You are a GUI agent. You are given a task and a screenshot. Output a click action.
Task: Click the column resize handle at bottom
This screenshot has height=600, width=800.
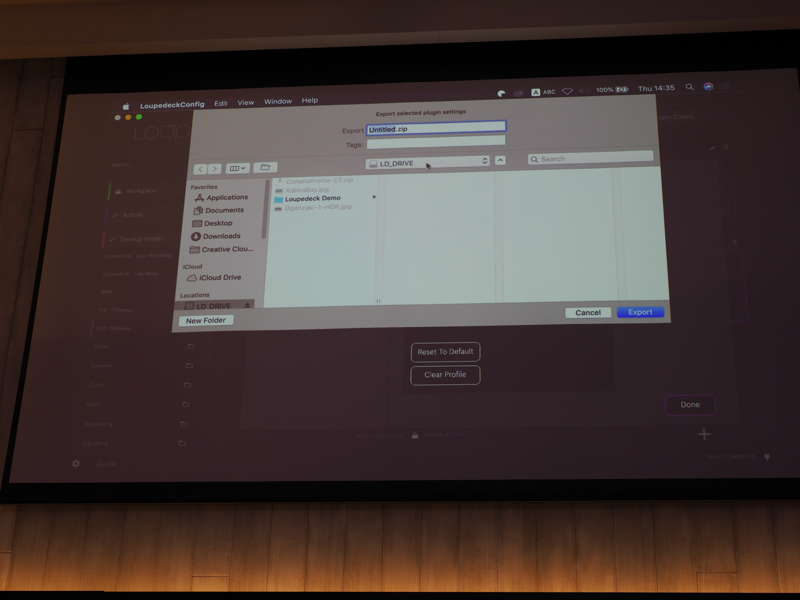[378, 301]
